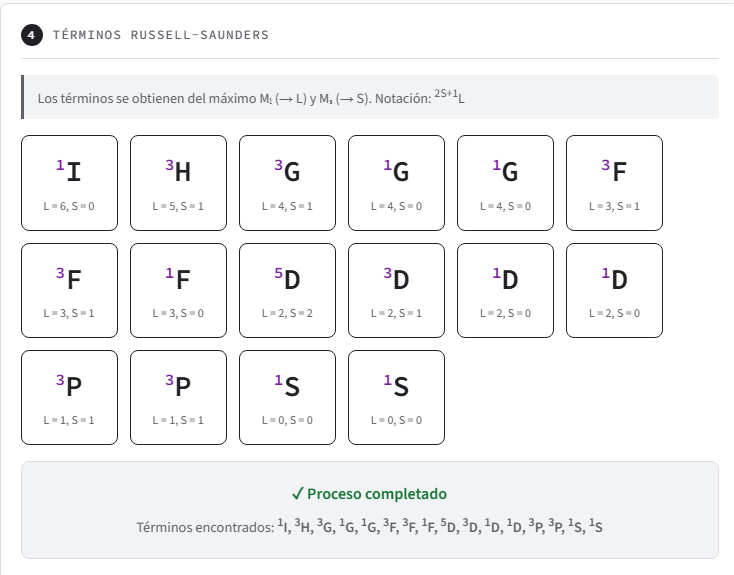Click the ¹S card directly after ³P

(287, 398)
